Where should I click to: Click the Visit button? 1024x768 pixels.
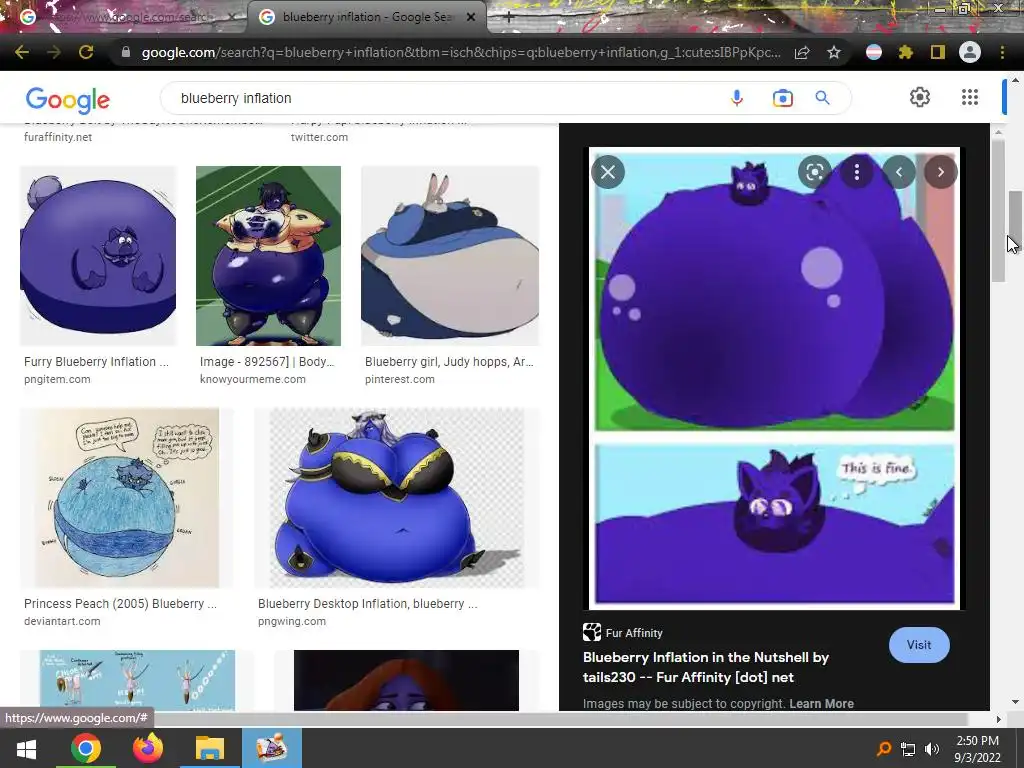919,645
